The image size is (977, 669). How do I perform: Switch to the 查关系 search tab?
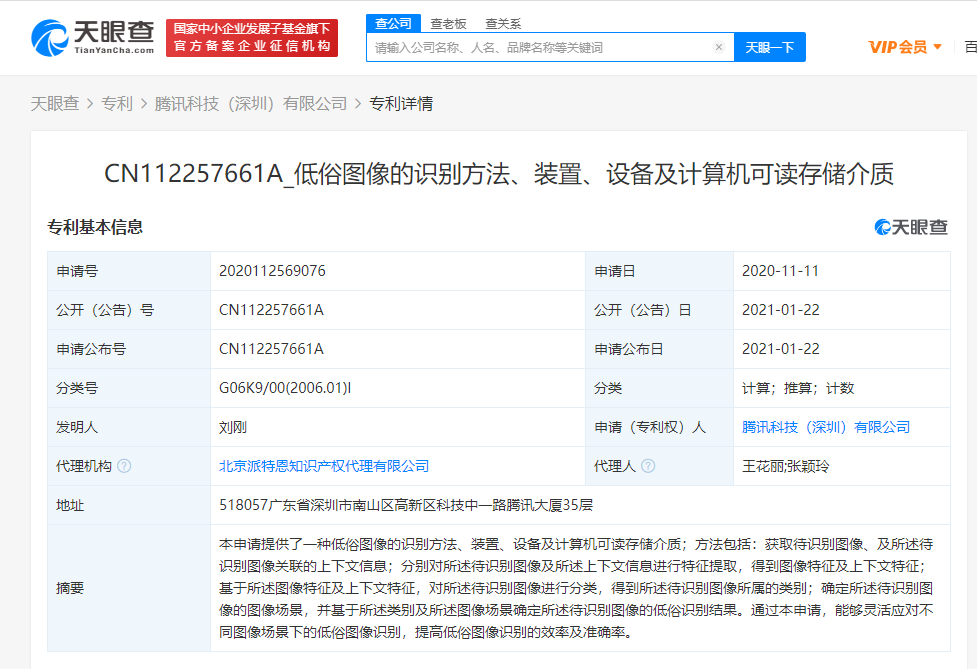pyautogui.click(x=502, y=22)
